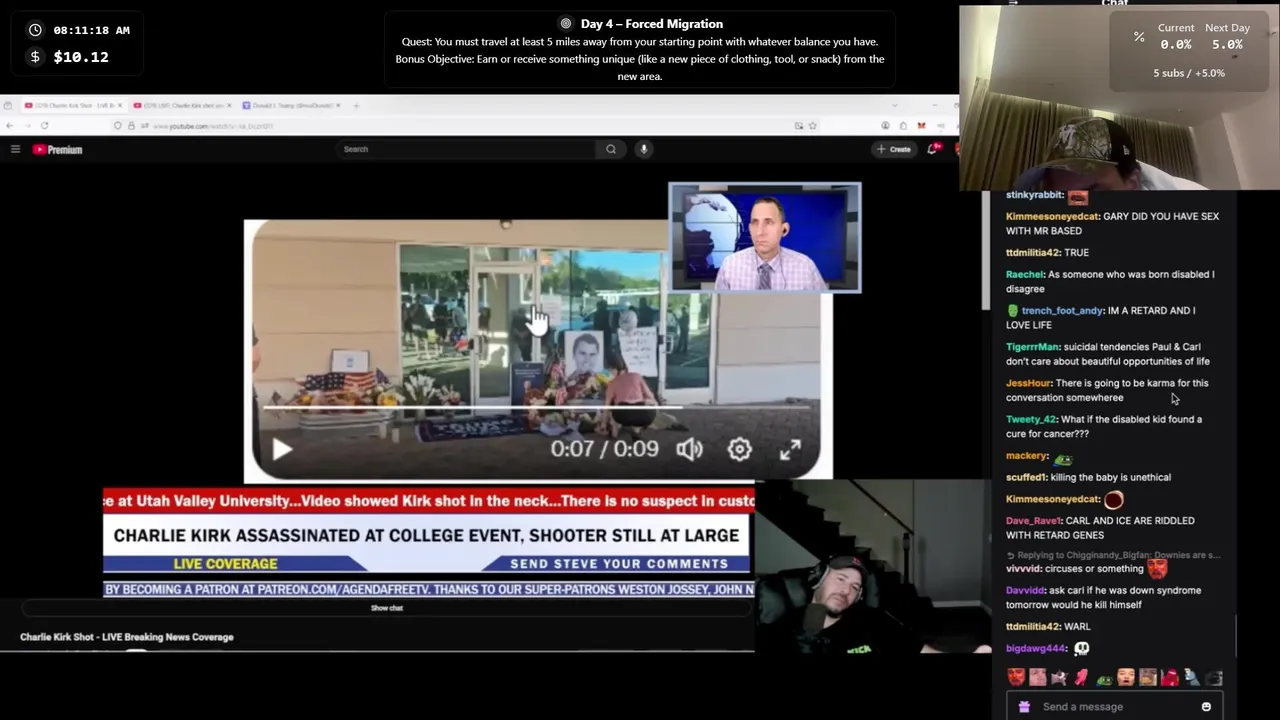The height and width of the screenshot is (720, 1280).
Task: Click the youtube.com address bar
Action: click(450, 126)
